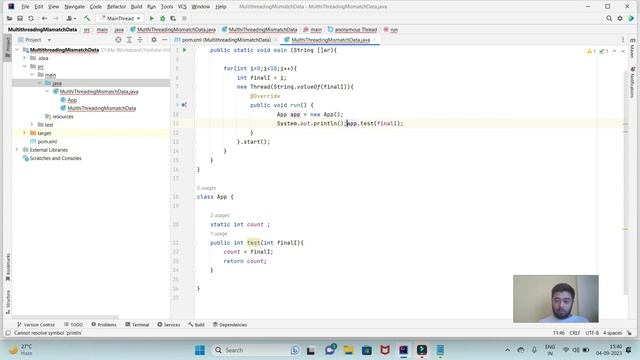Open the VCS menu

click(x=182, y=7)
